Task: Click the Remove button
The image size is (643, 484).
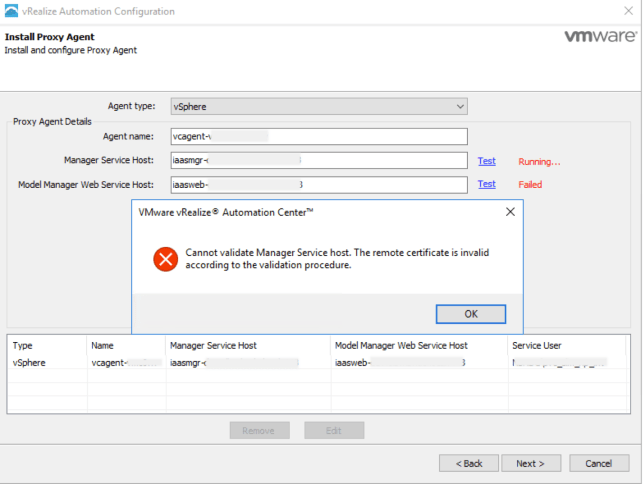Action: point(260,431)
